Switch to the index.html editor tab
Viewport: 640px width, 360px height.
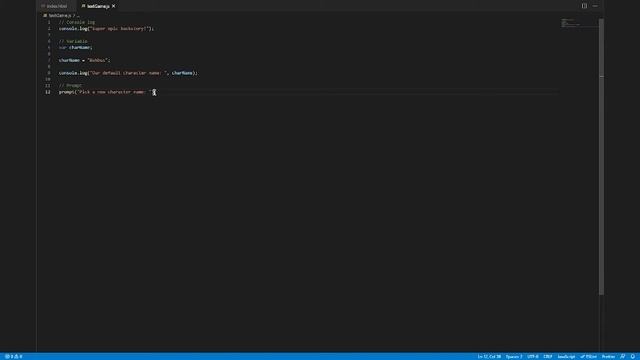pyautogui.click(x=55, y=6)
